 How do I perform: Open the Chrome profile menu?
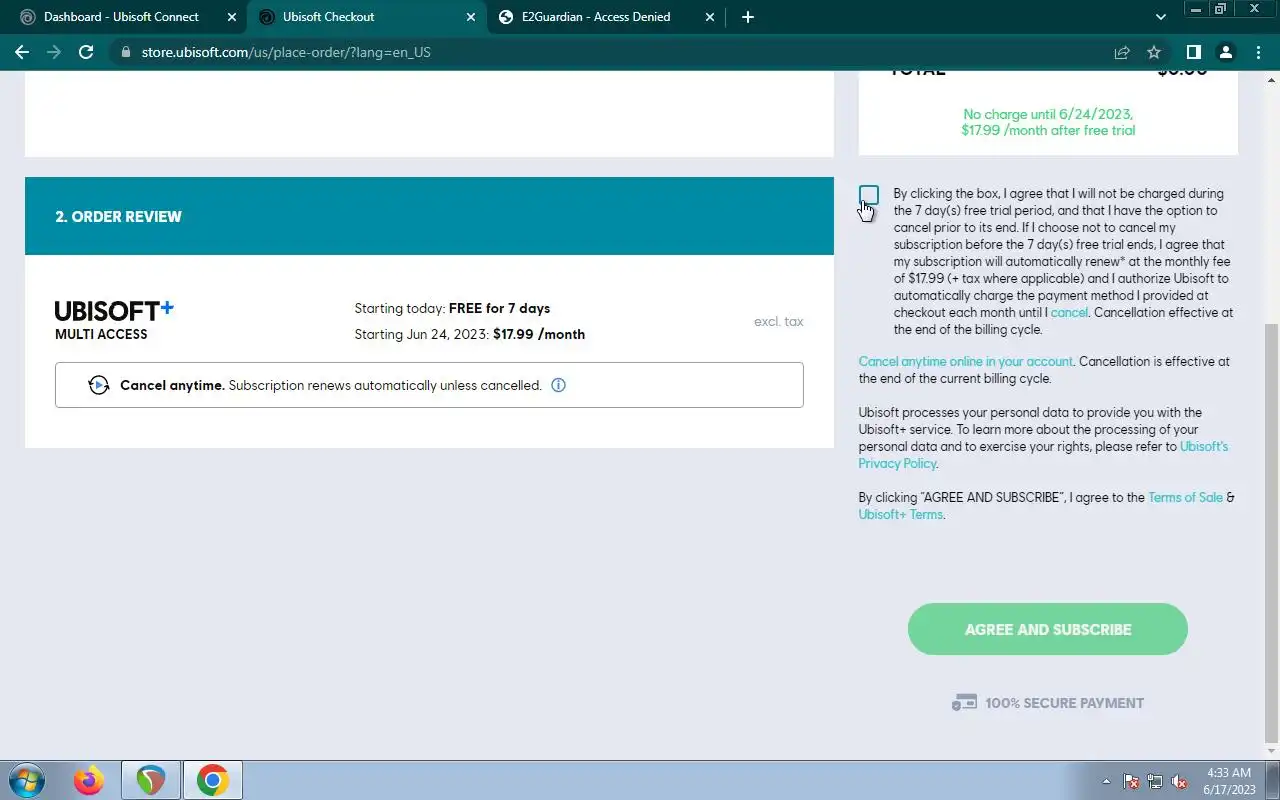[x=1226, y=52]
